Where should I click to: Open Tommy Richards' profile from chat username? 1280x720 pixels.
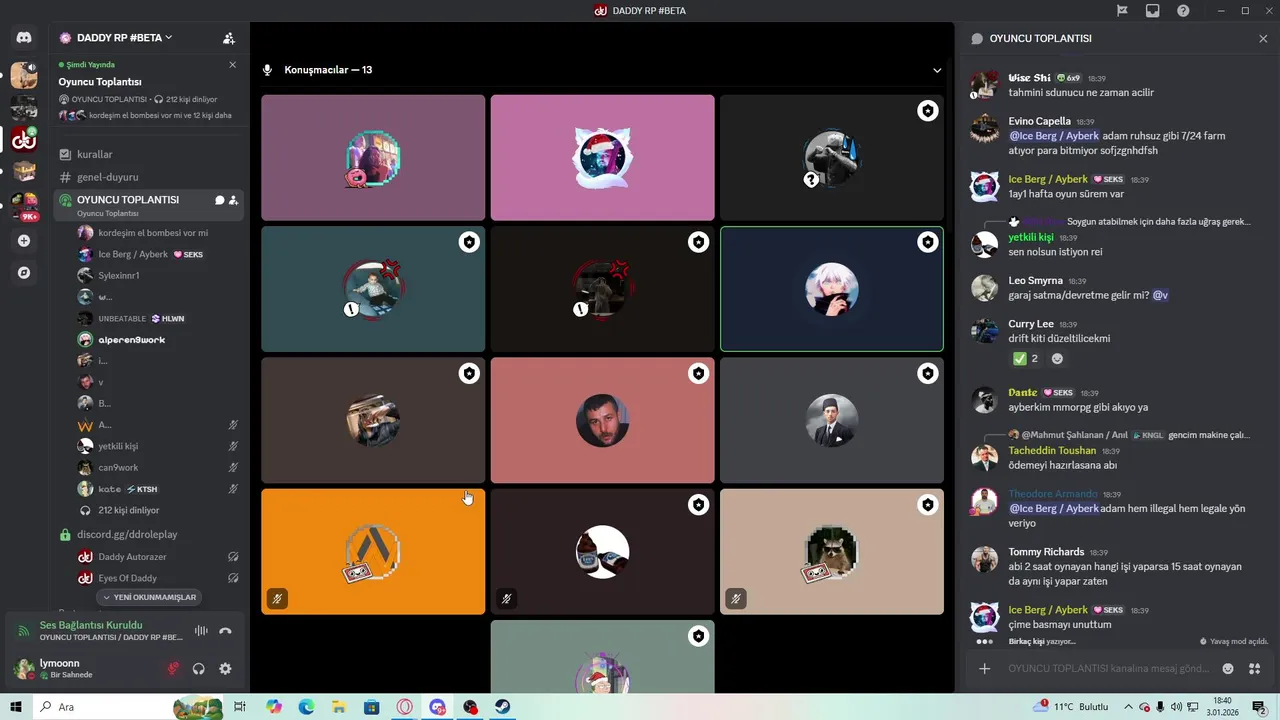coord(1046,552)
